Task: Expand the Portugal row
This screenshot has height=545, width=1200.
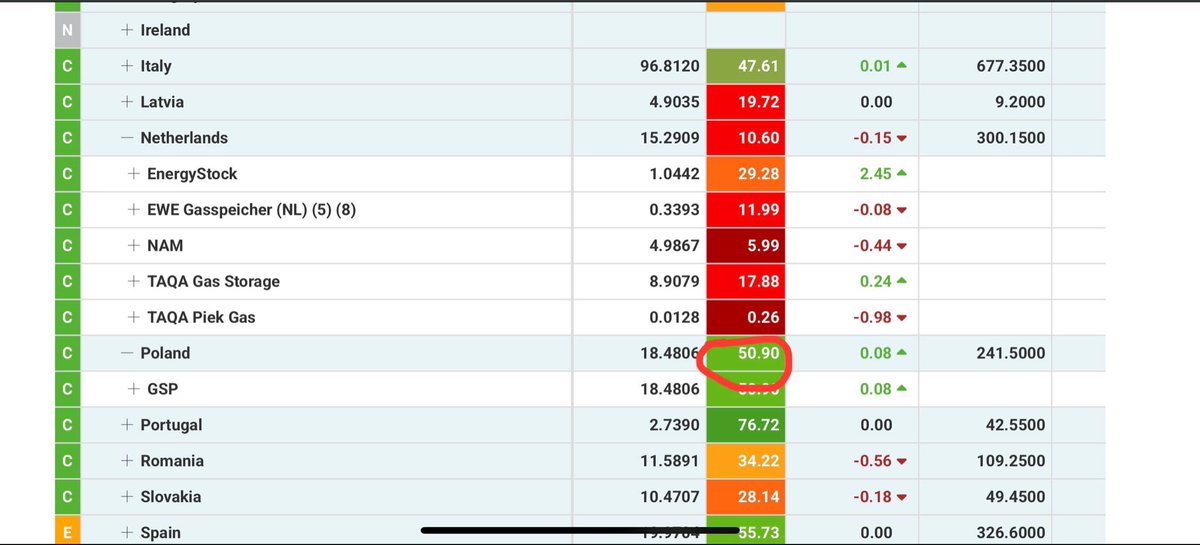Action: (x=127, y=425)
